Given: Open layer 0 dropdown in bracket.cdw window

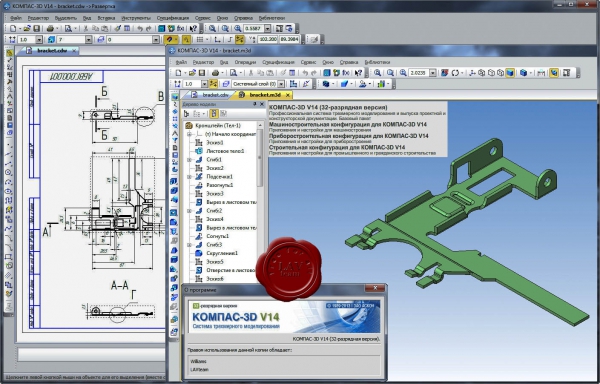Looking at the screenshot, I should click(x=156, y=39).
